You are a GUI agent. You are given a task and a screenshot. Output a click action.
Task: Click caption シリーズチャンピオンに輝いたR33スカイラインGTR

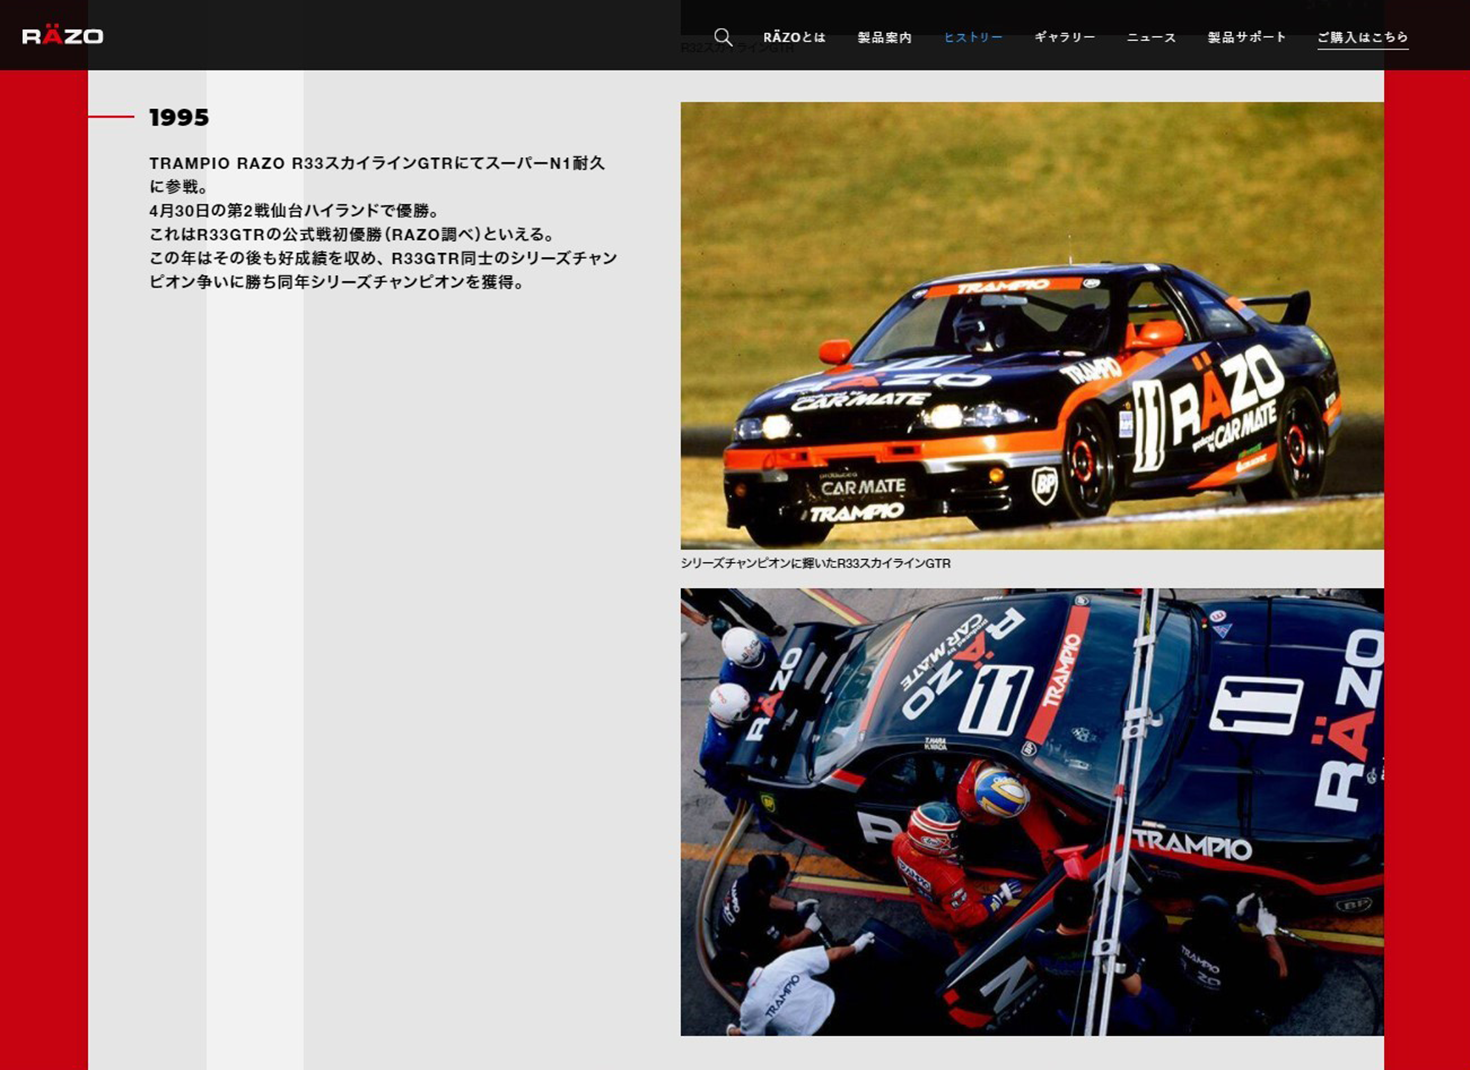coord(816,563)
